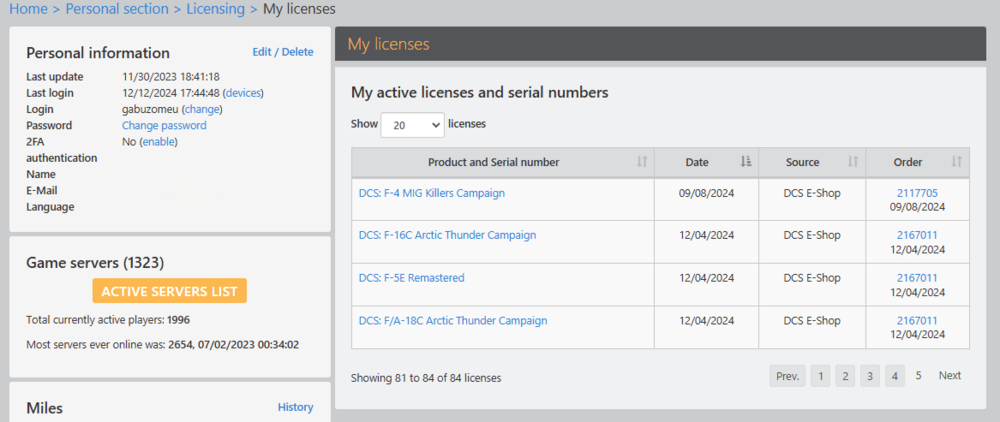Open order 2117705

pyautogui.click(x=917, y=193)
